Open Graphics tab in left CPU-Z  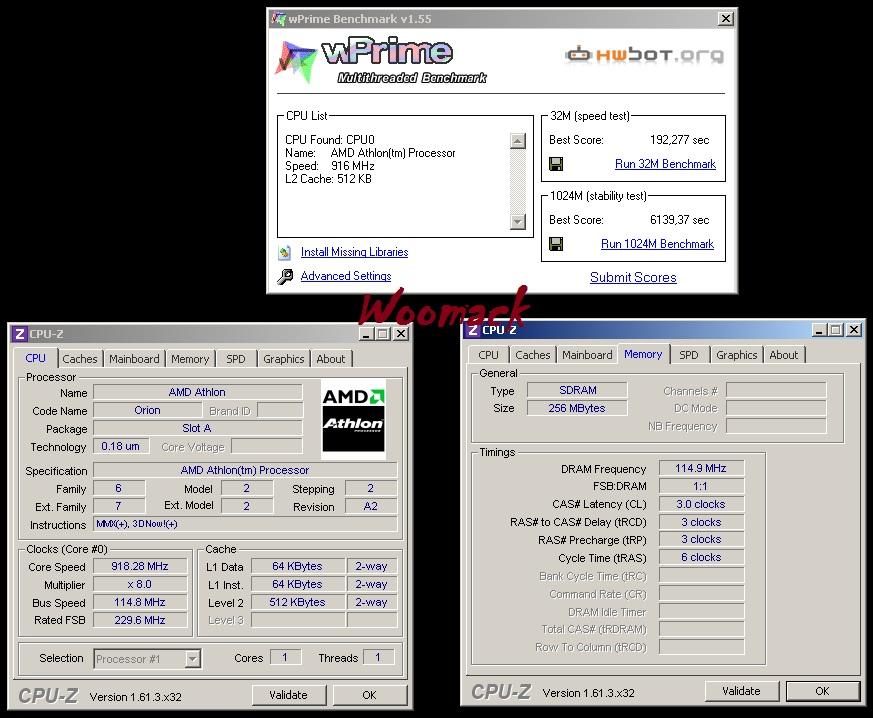pyautogui.click(x=283, y=359)
